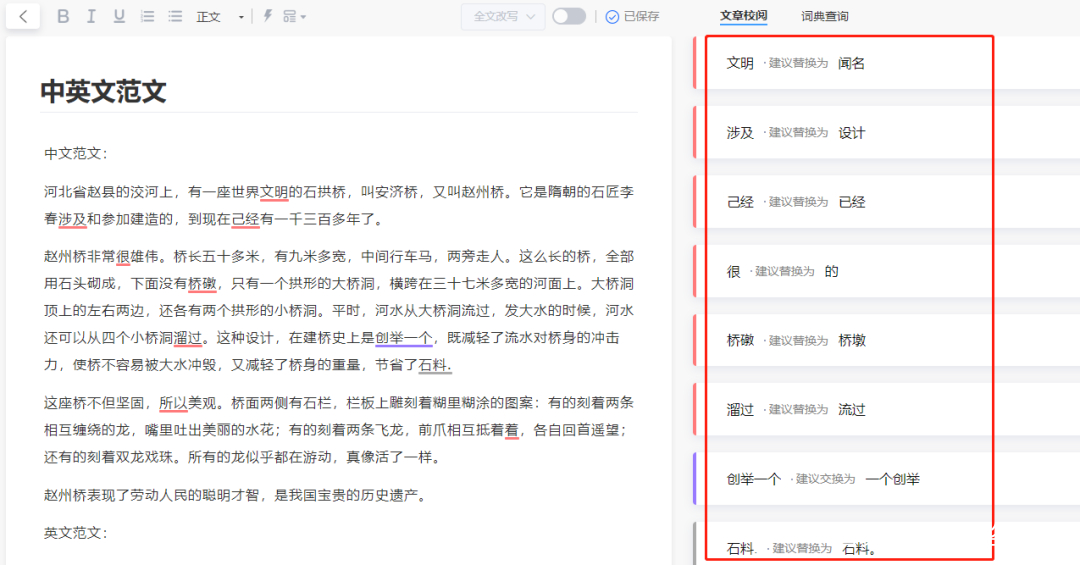
Task: Apply underline formatting
Action: pyautogui.click(x=119, y=17)
